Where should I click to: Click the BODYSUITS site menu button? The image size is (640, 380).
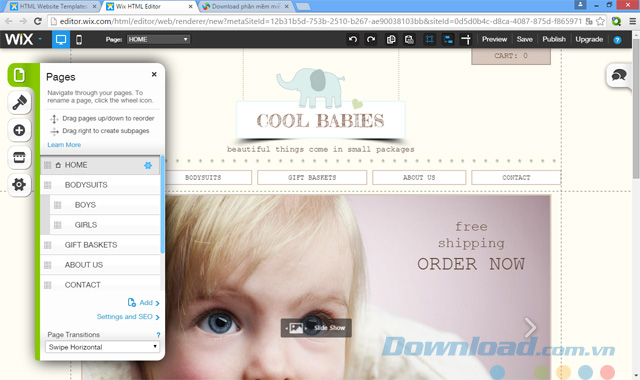tap(203, 178)
